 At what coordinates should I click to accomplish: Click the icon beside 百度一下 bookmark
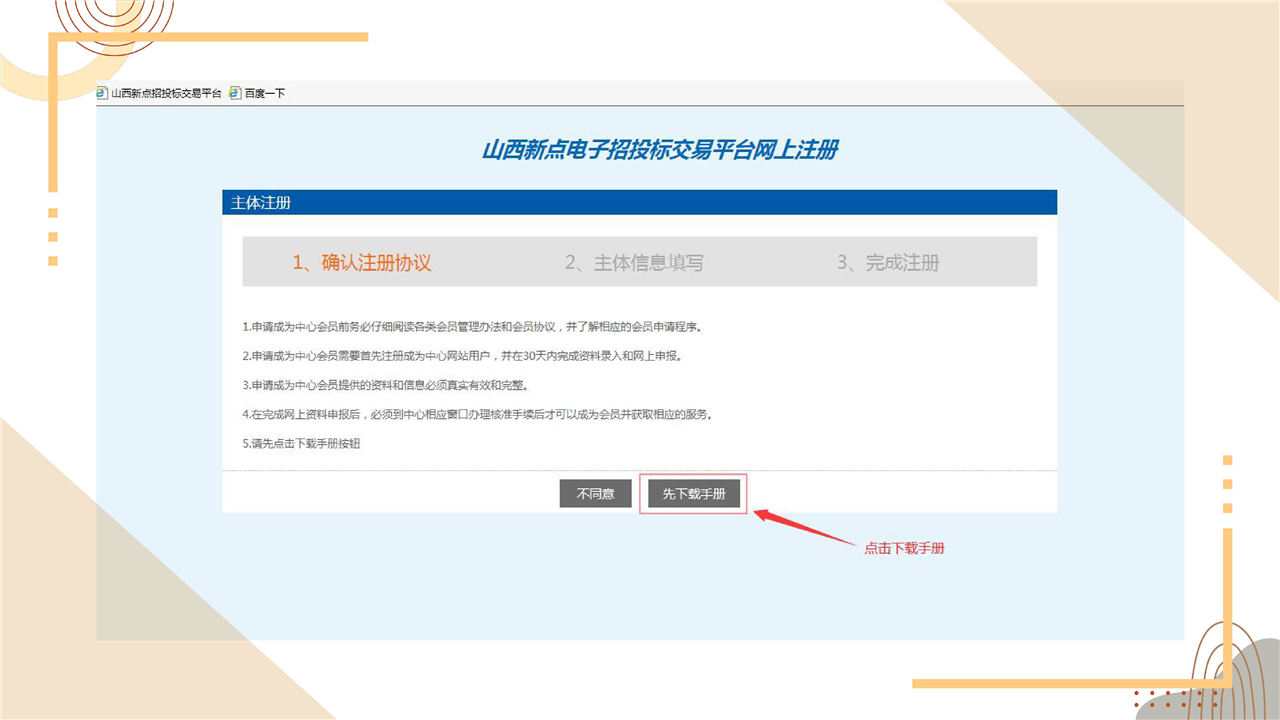click(x=235, y=93)
